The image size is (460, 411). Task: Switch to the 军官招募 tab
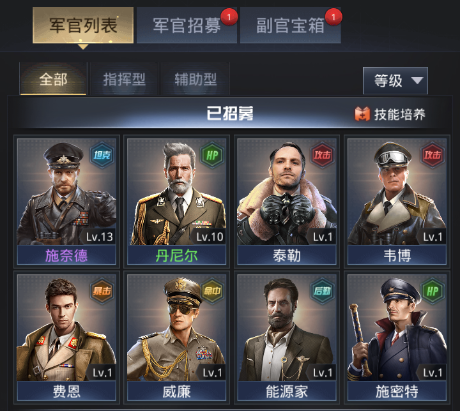(187, 25)
